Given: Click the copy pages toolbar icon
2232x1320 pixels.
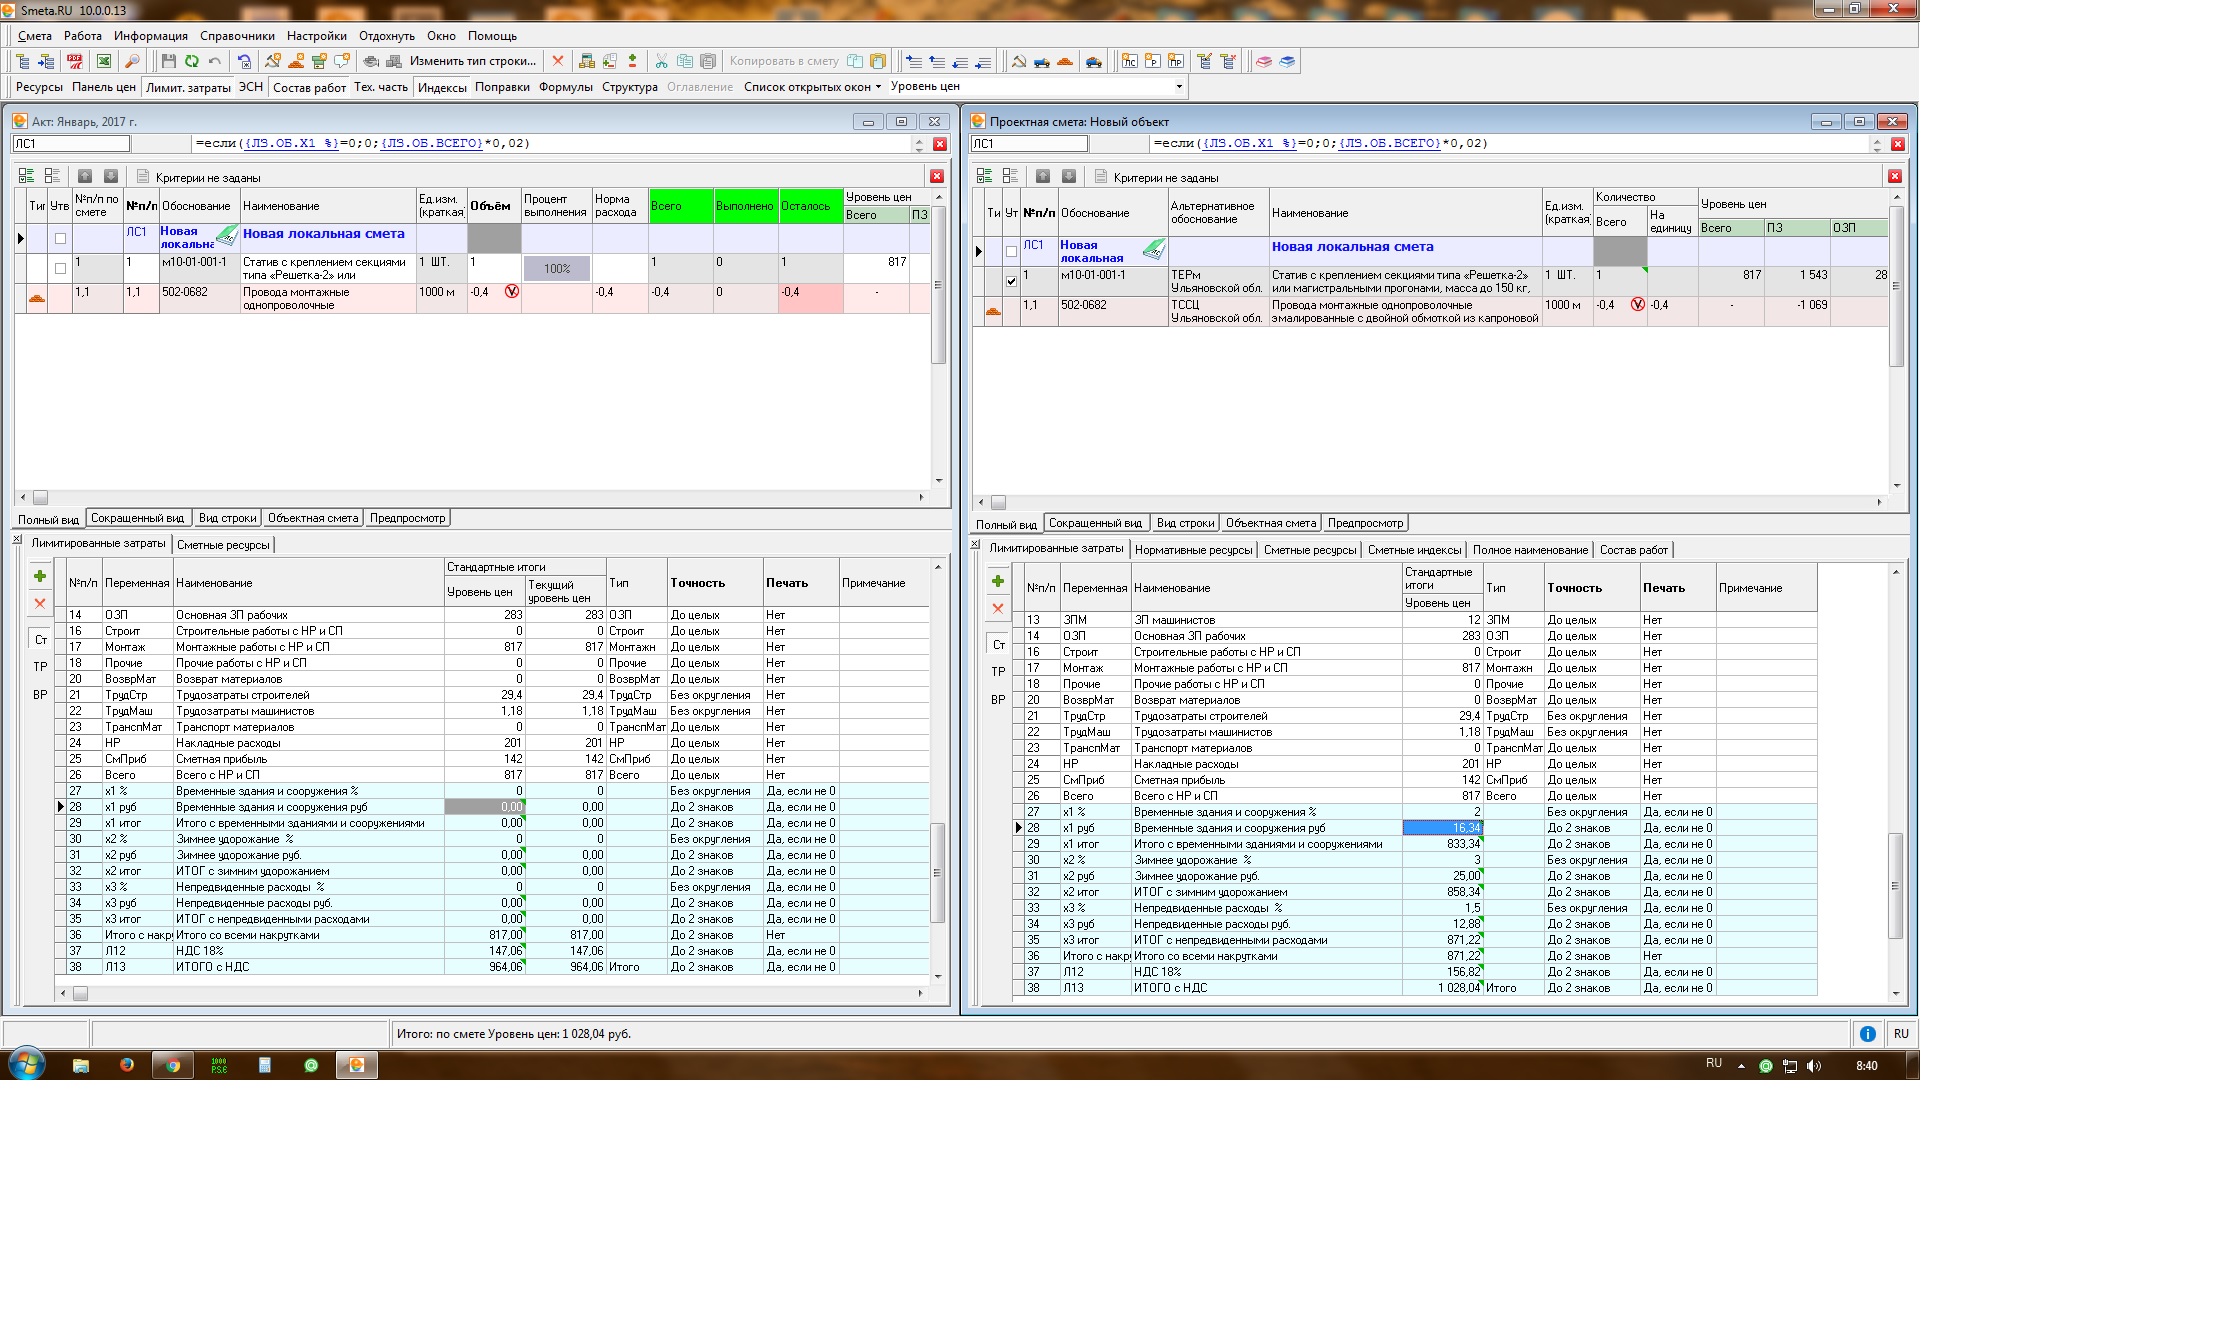Looking at the screenshot, I should click(685, 61).
